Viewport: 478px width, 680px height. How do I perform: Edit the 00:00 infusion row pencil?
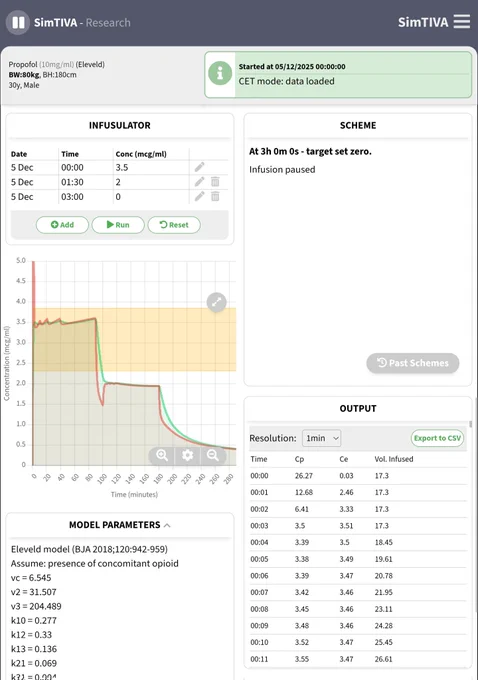[200, 167]
